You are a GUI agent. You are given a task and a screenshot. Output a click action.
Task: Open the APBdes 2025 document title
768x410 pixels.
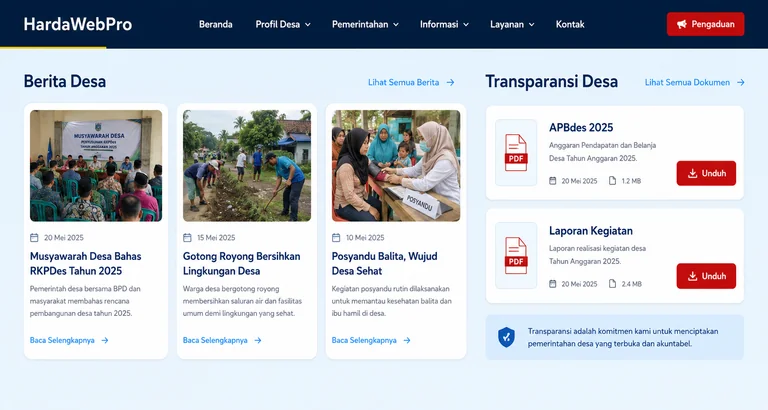[x=581, y=127]
